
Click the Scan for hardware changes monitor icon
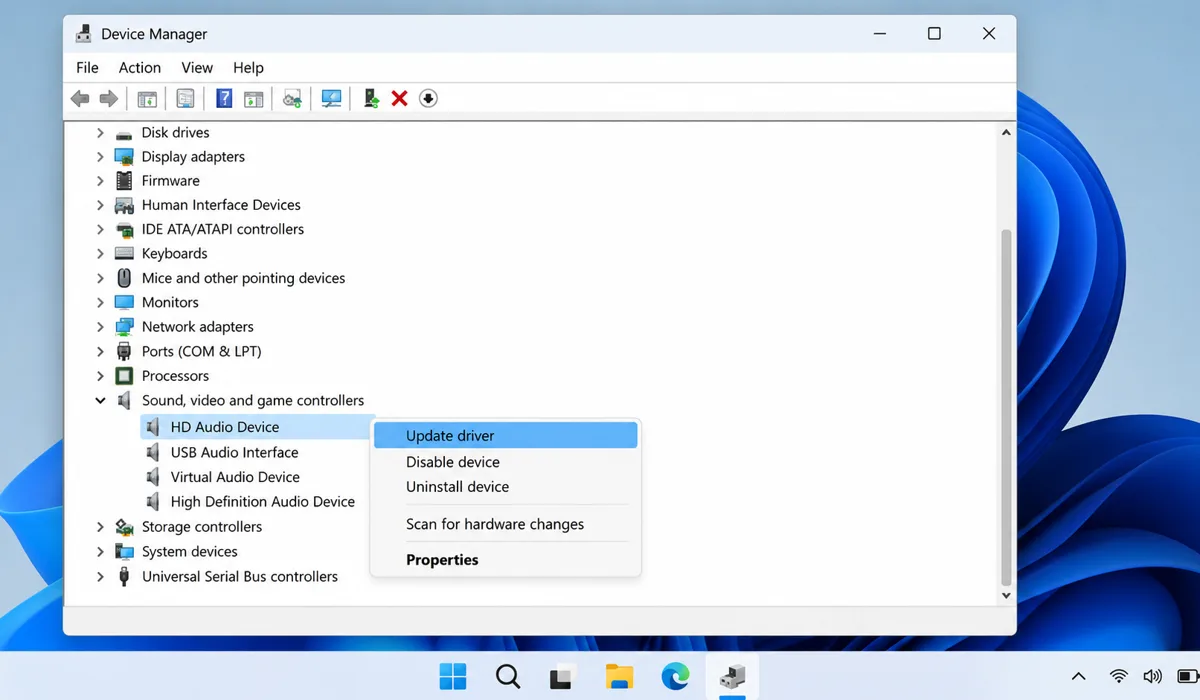(x=331, y=98)
